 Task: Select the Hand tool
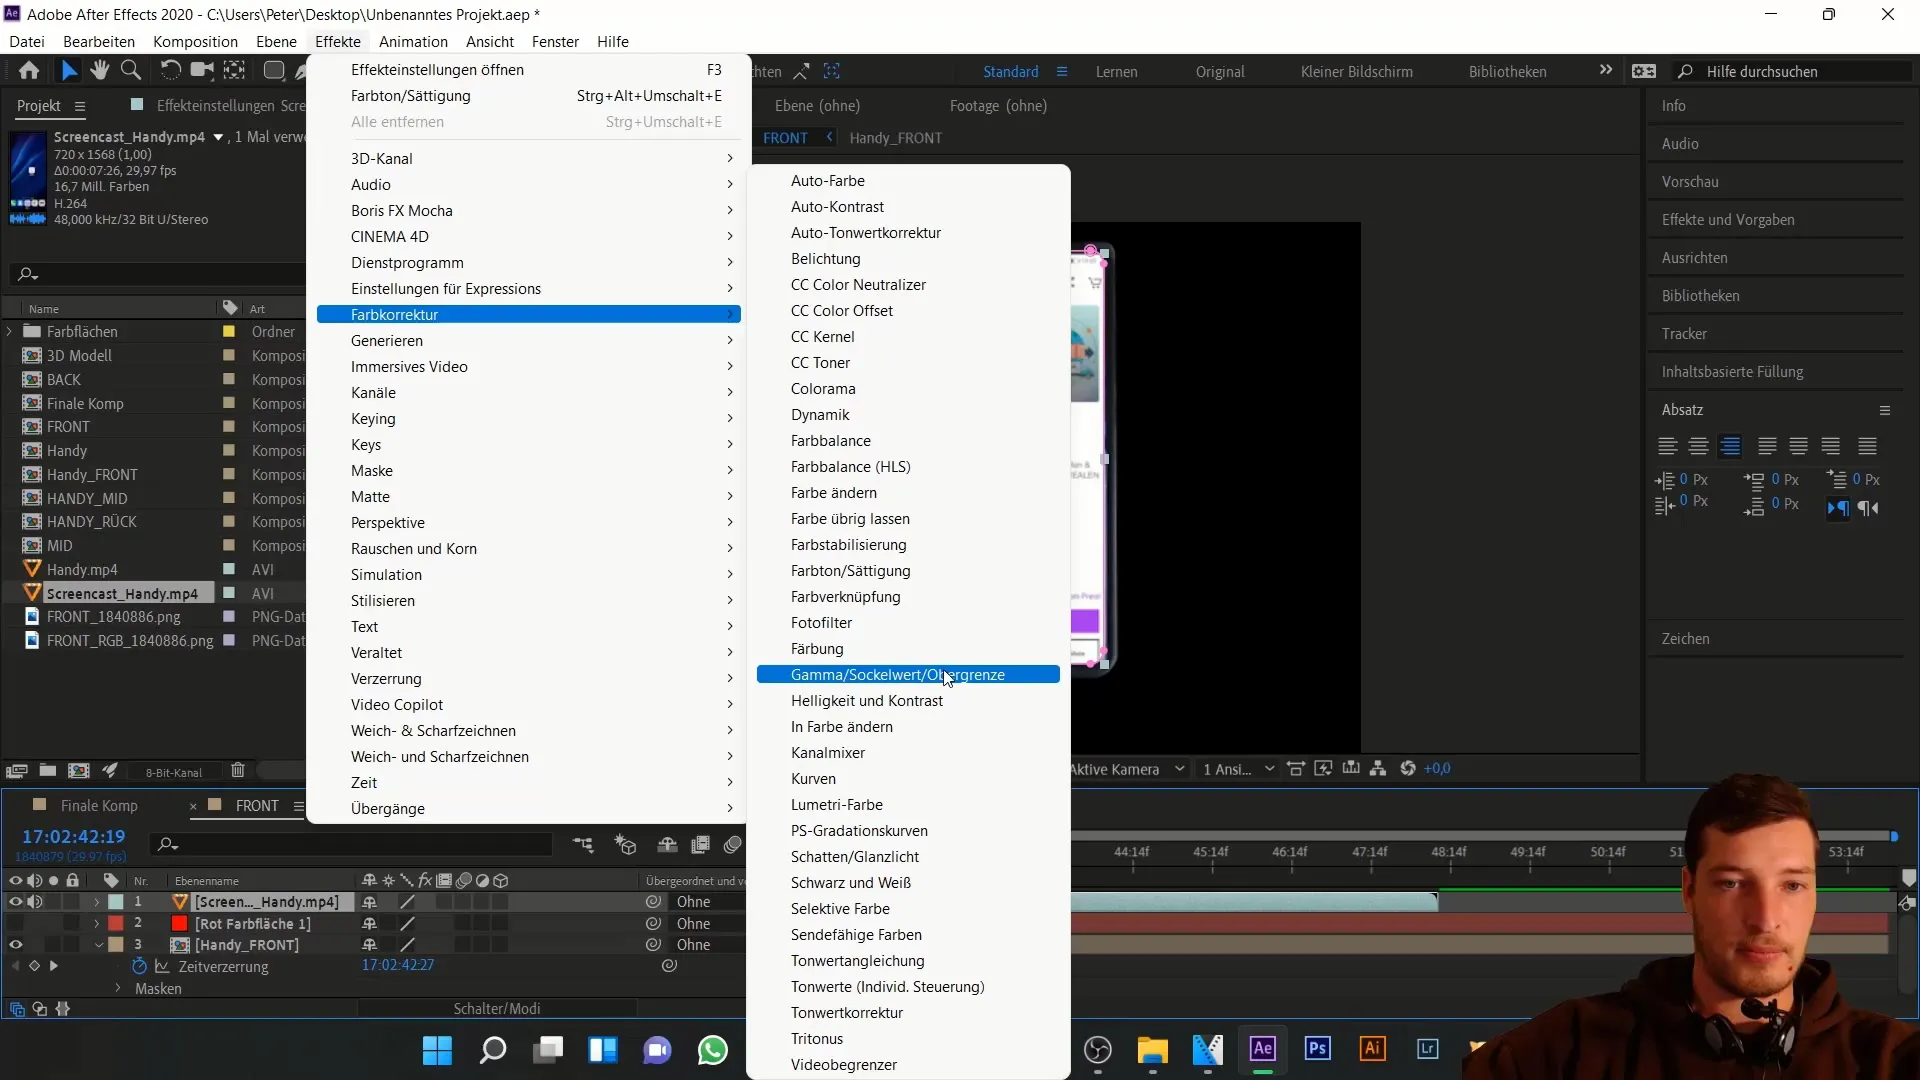pyautogui.click(x=99, y=71)
